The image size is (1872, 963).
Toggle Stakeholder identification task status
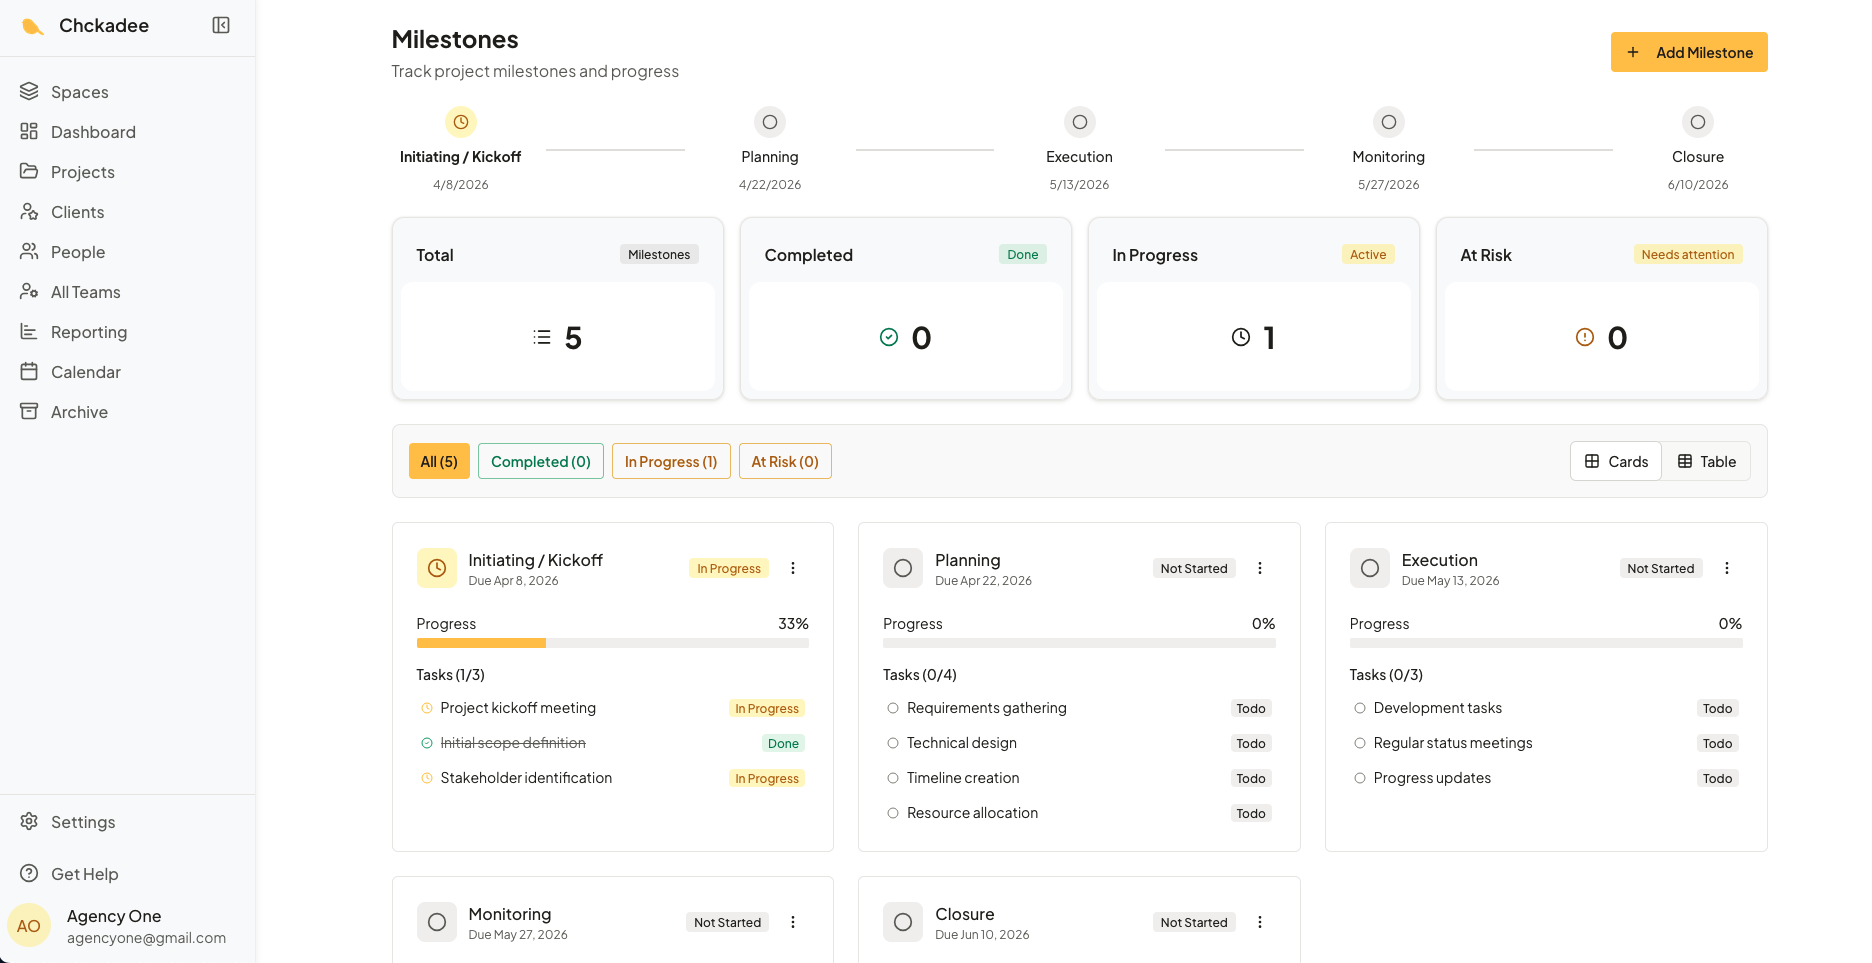427,778
